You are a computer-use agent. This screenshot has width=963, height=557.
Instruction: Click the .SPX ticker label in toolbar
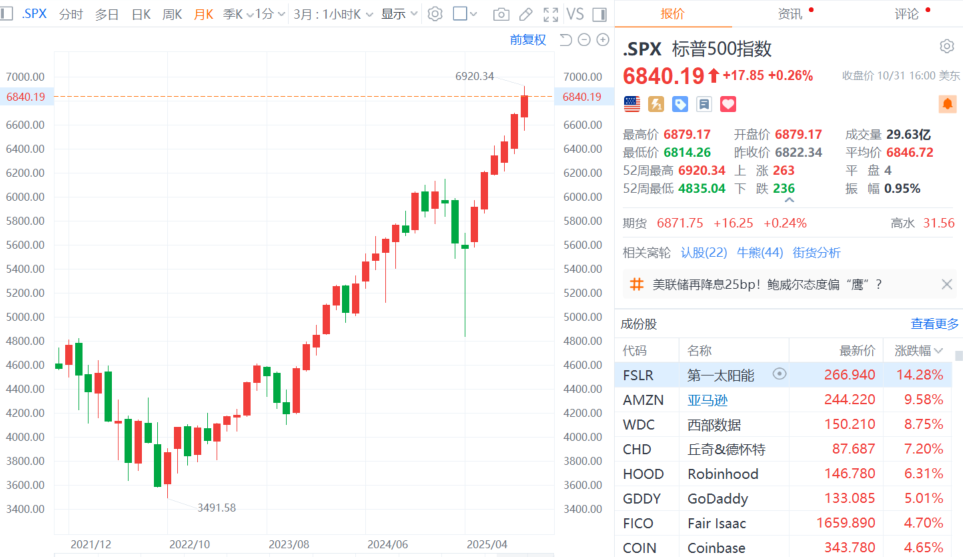point(34,14)
